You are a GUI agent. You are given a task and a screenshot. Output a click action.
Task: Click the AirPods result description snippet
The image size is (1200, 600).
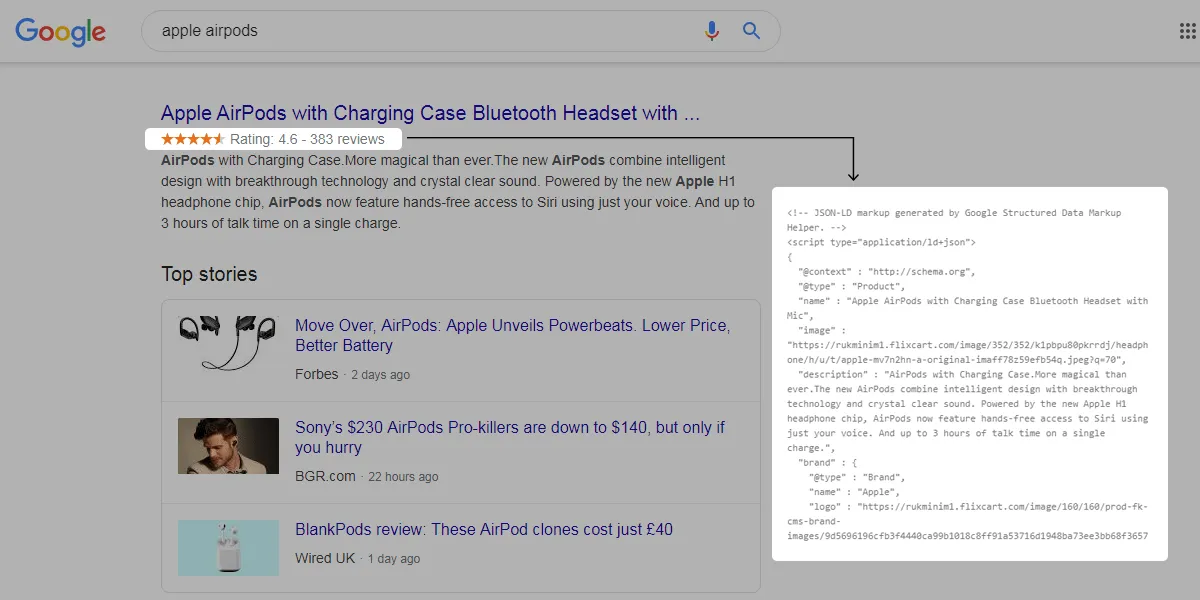(x=457, y=192)
